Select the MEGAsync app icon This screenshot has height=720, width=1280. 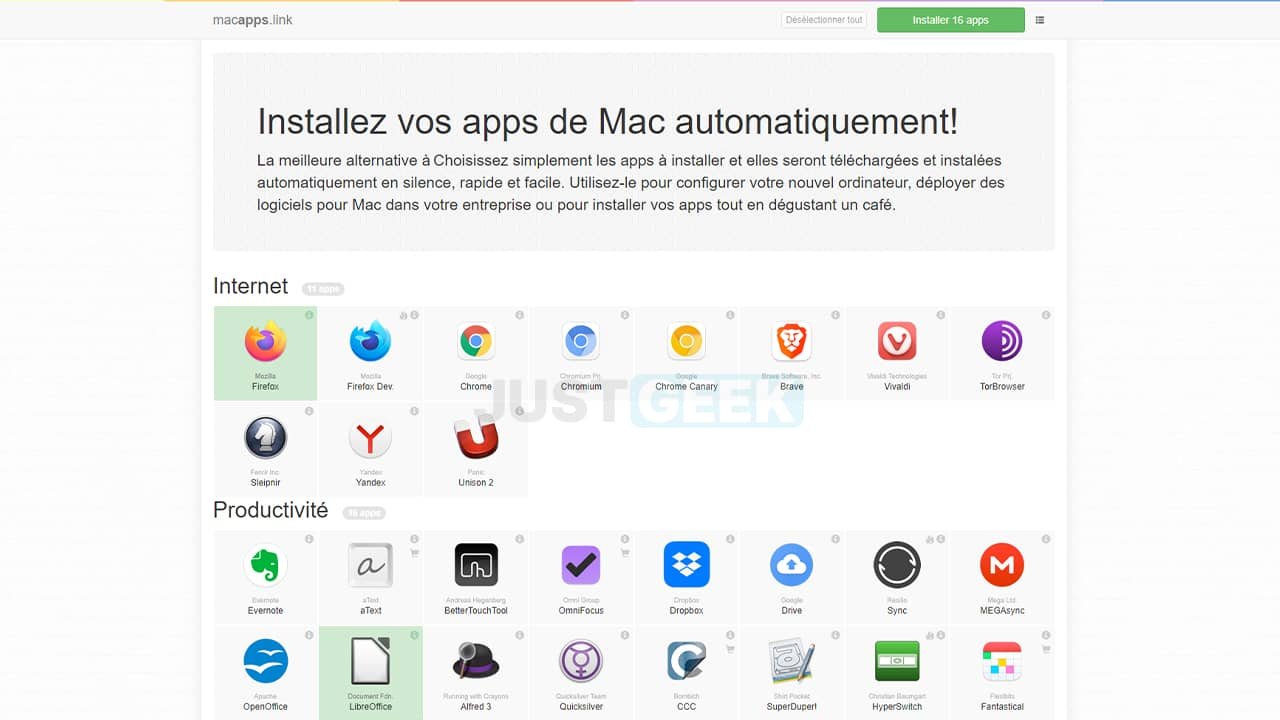click(x=1002, y=566)
